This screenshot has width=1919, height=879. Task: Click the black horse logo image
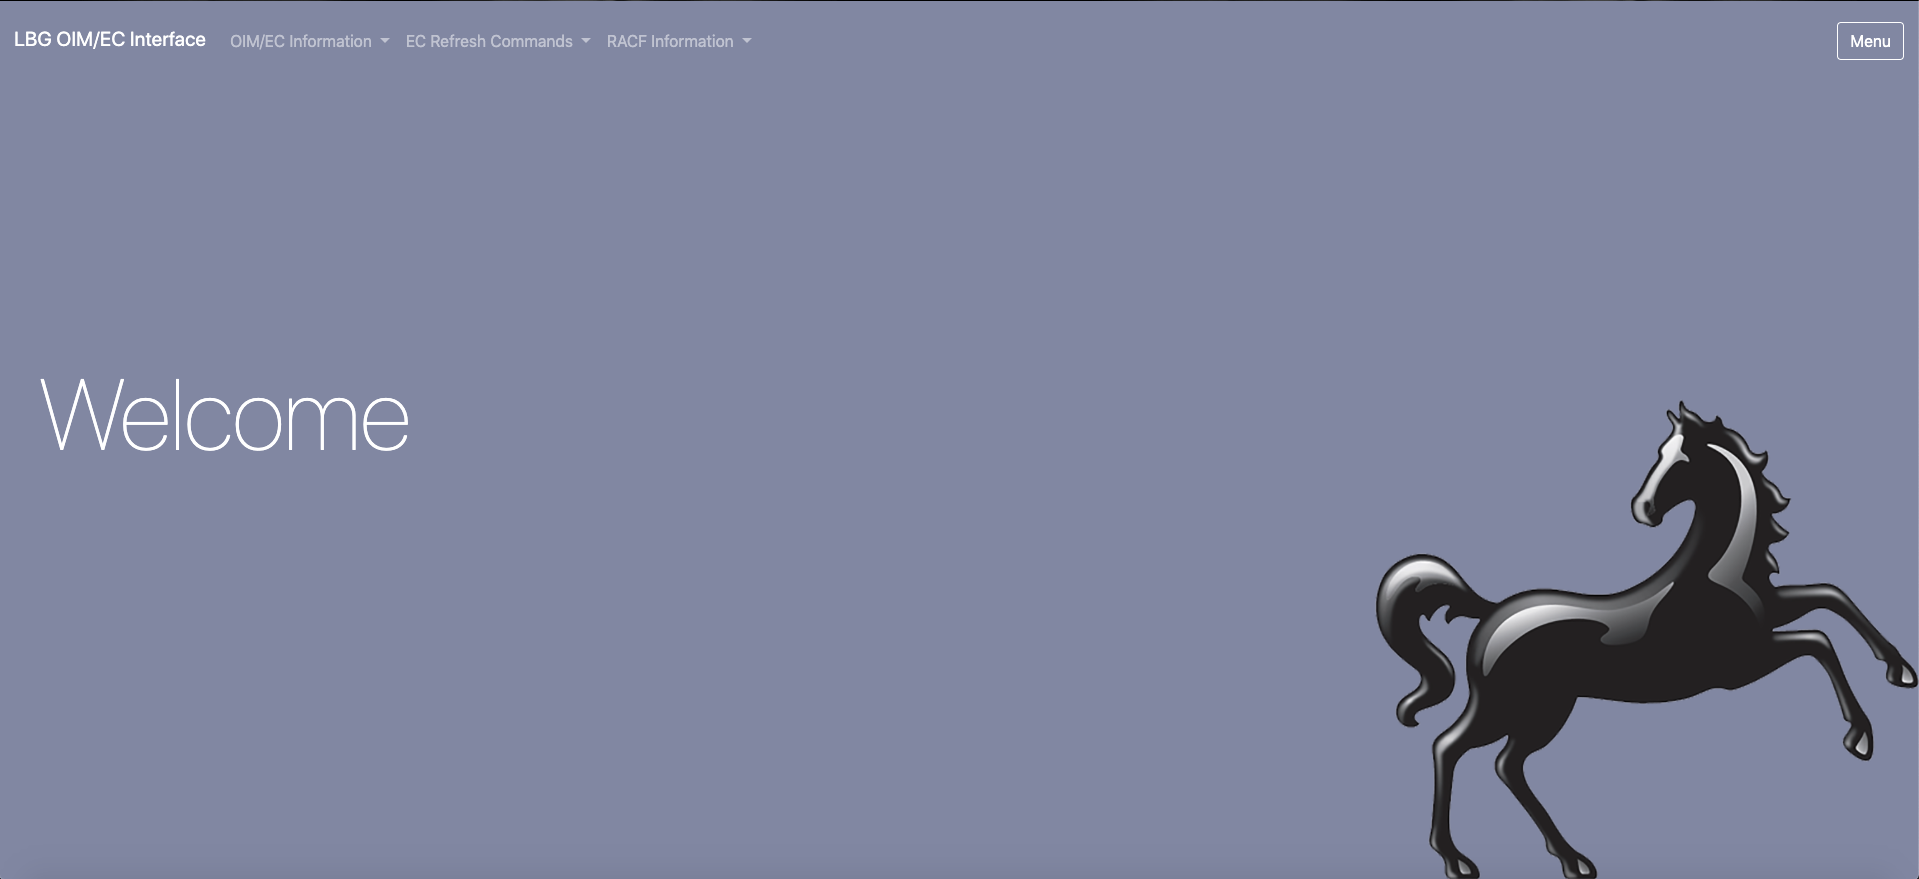(x=1646, y=640)
